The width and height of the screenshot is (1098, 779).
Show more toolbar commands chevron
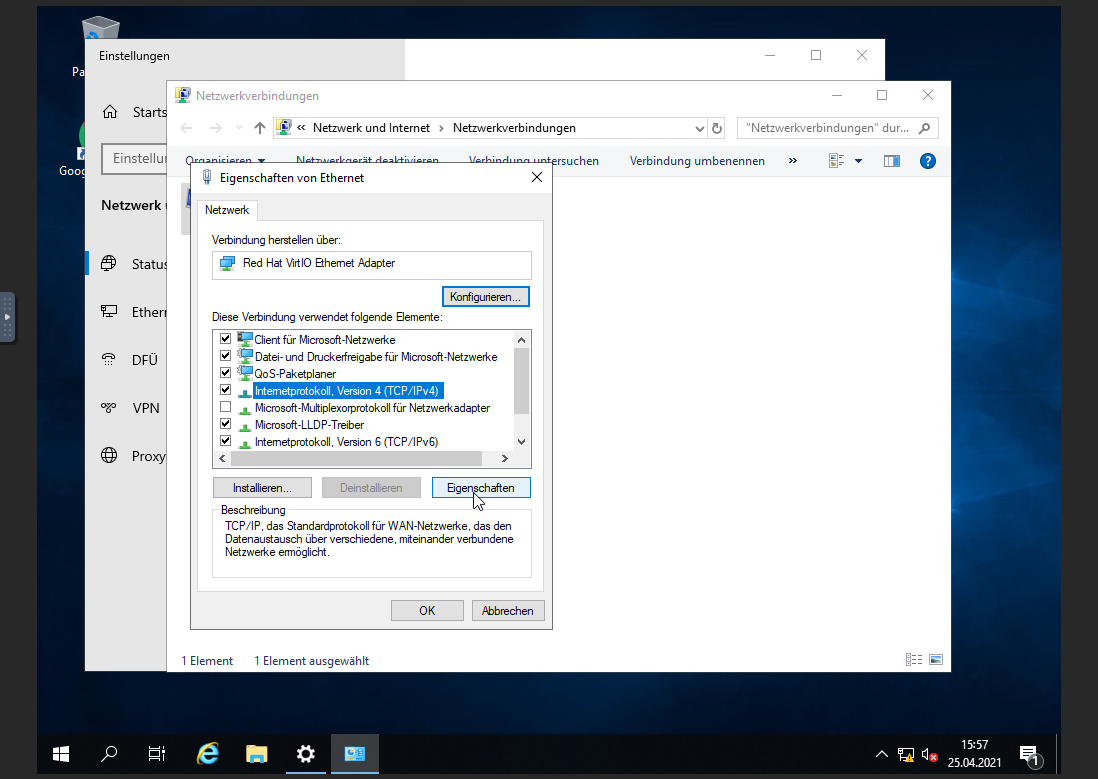click(x=793, y=160)
